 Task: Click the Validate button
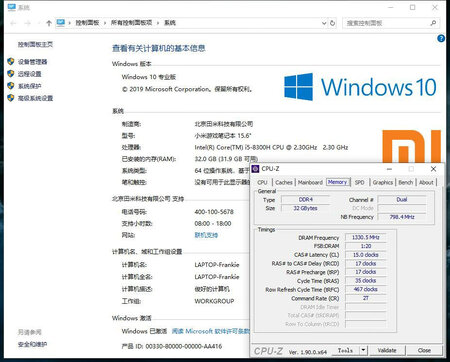(387, 350)
